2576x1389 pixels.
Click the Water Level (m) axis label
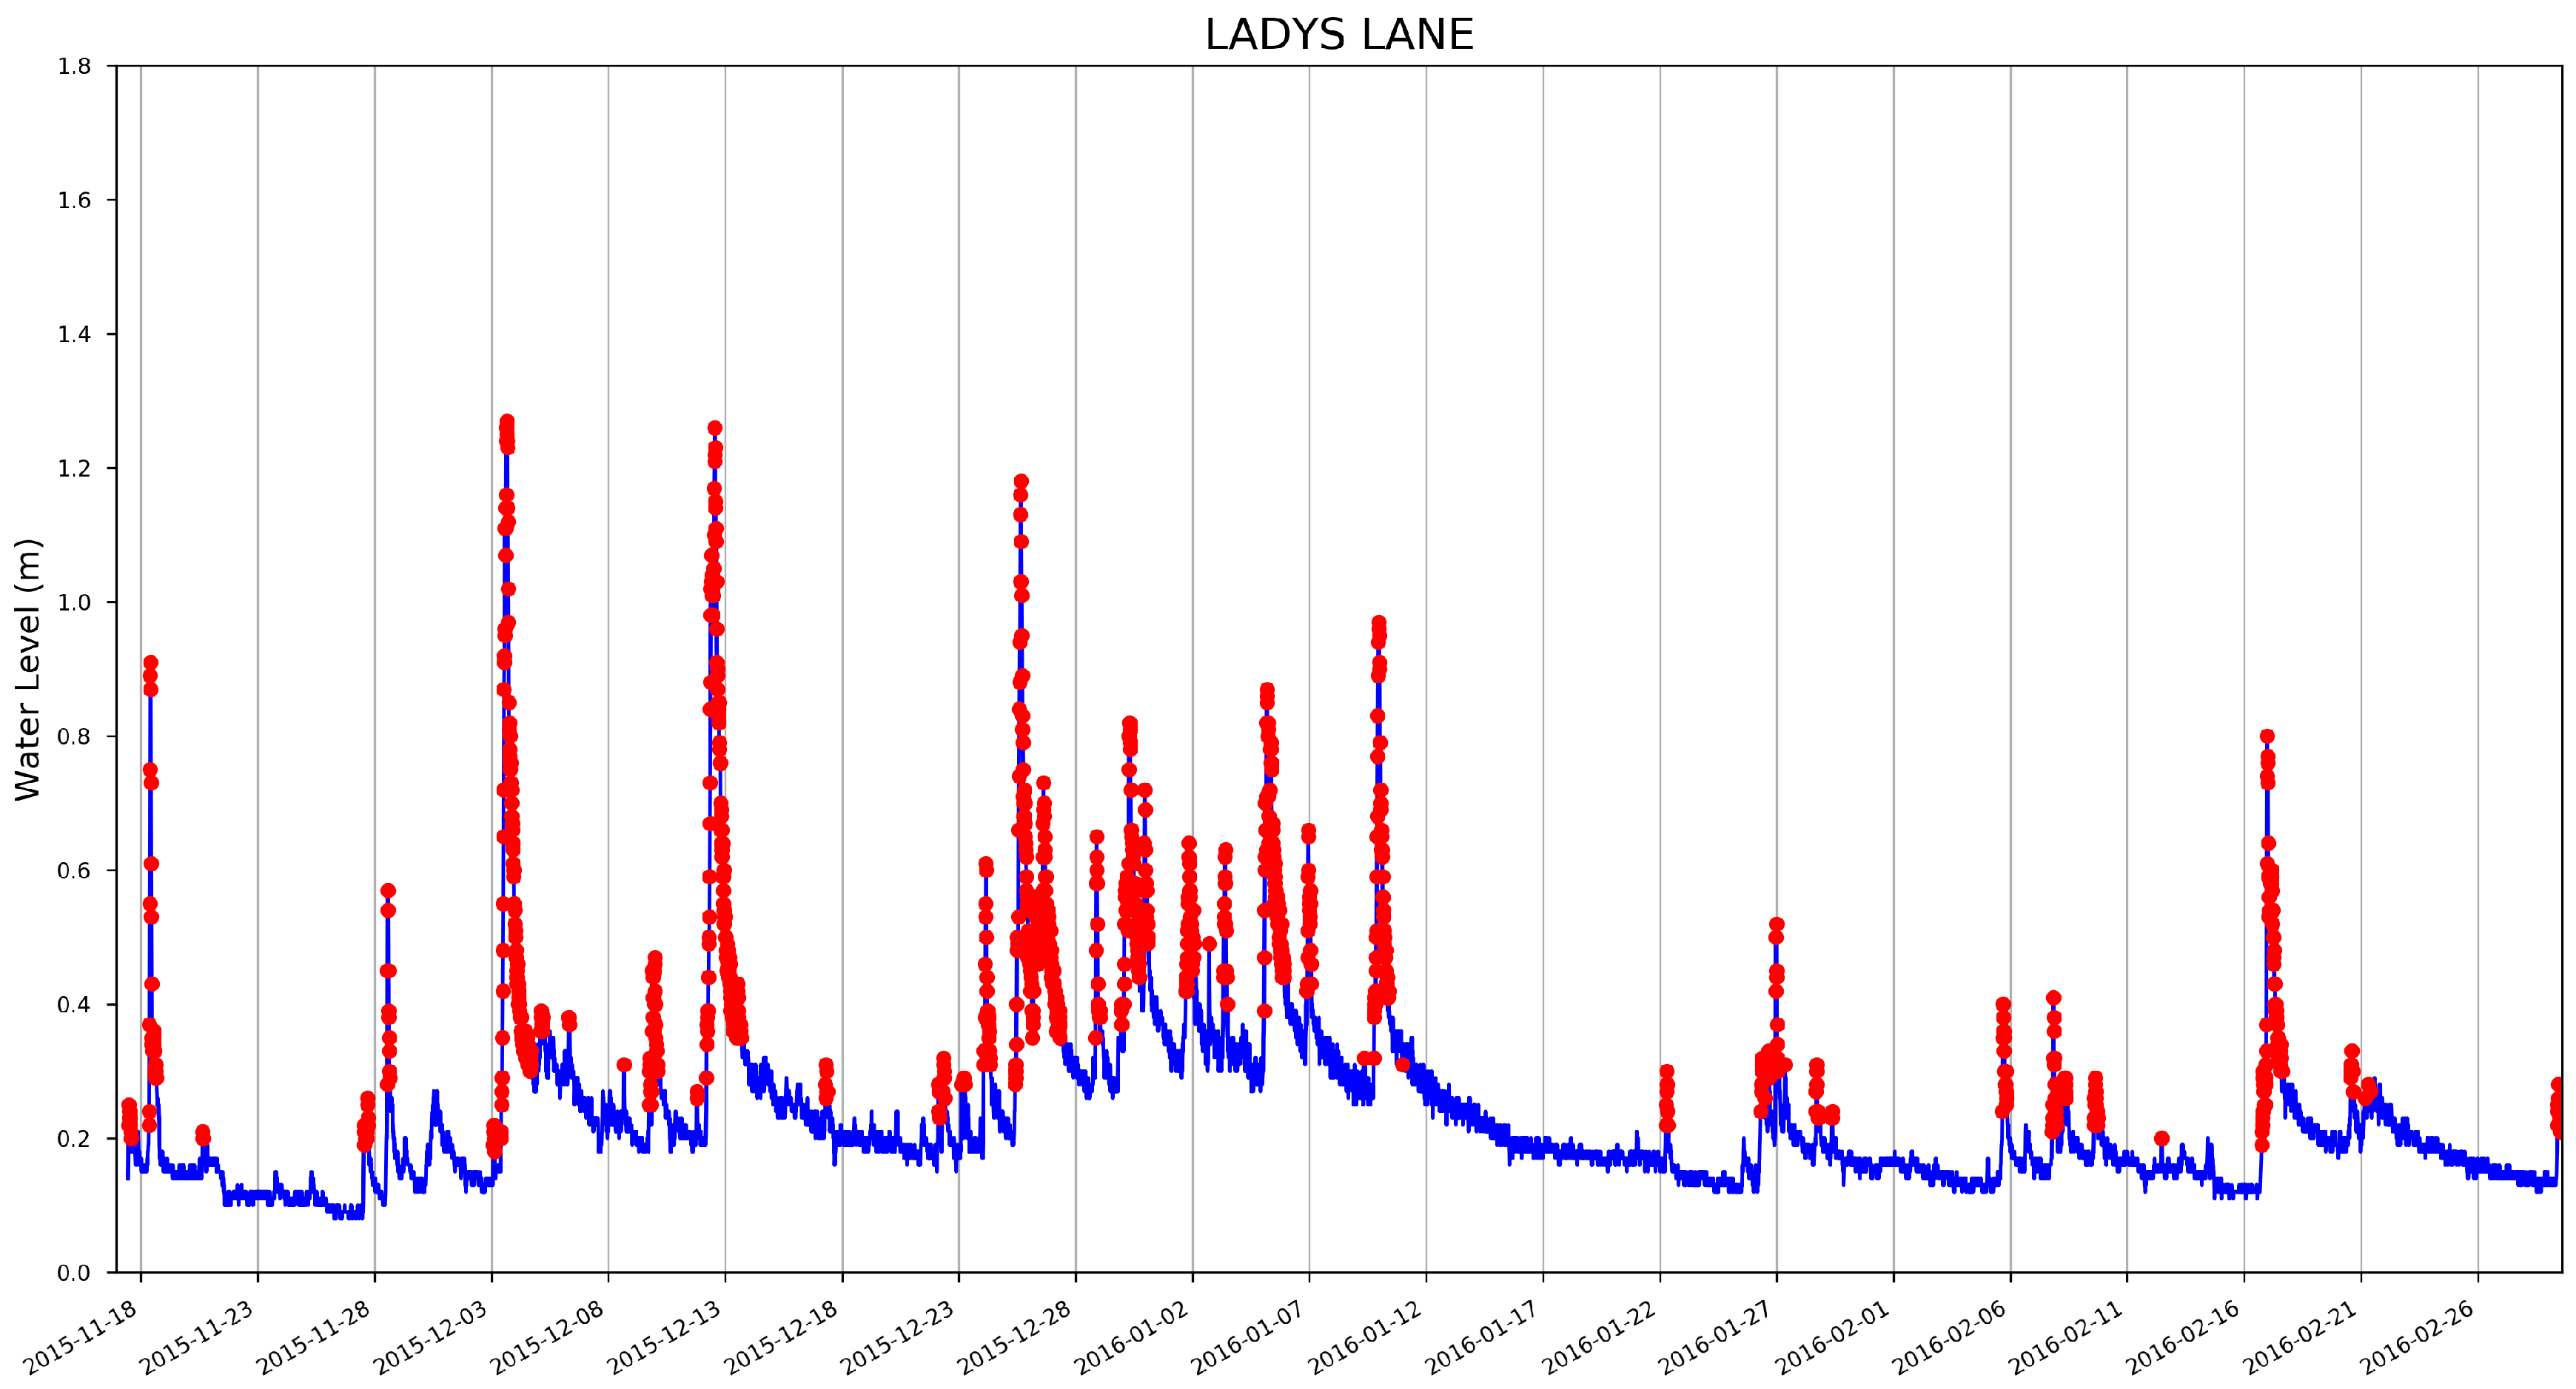[x=28, y=669]
